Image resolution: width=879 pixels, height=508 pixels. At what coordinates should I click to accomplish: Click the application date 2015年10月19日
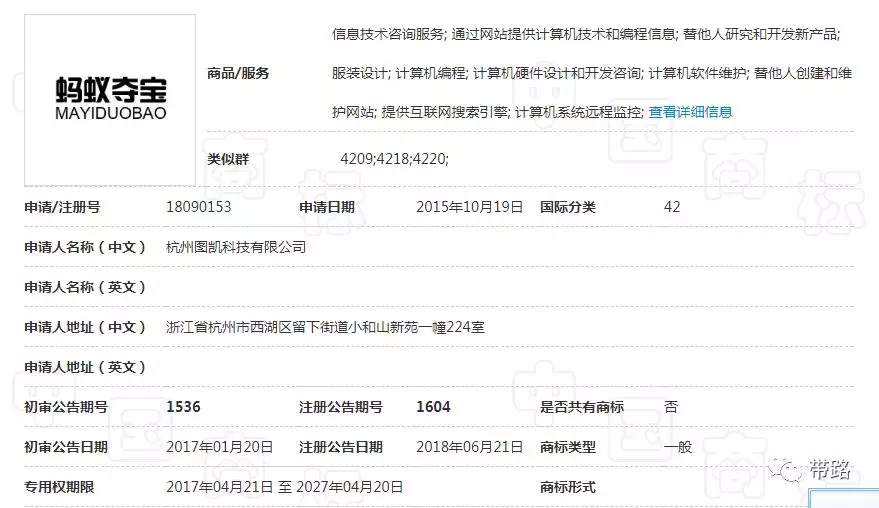[x=469, y=207]
